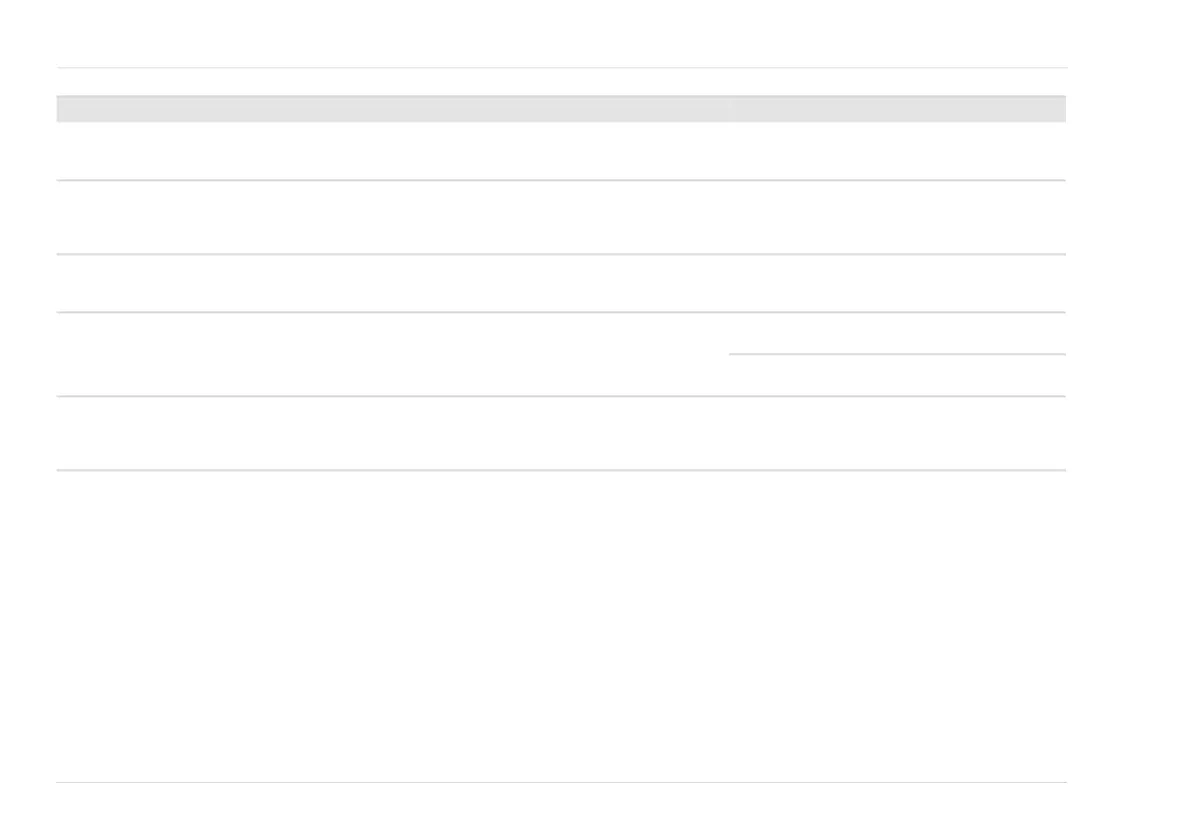Click the blank area below the table
1191x839 pixels.
tap(560, 620)
